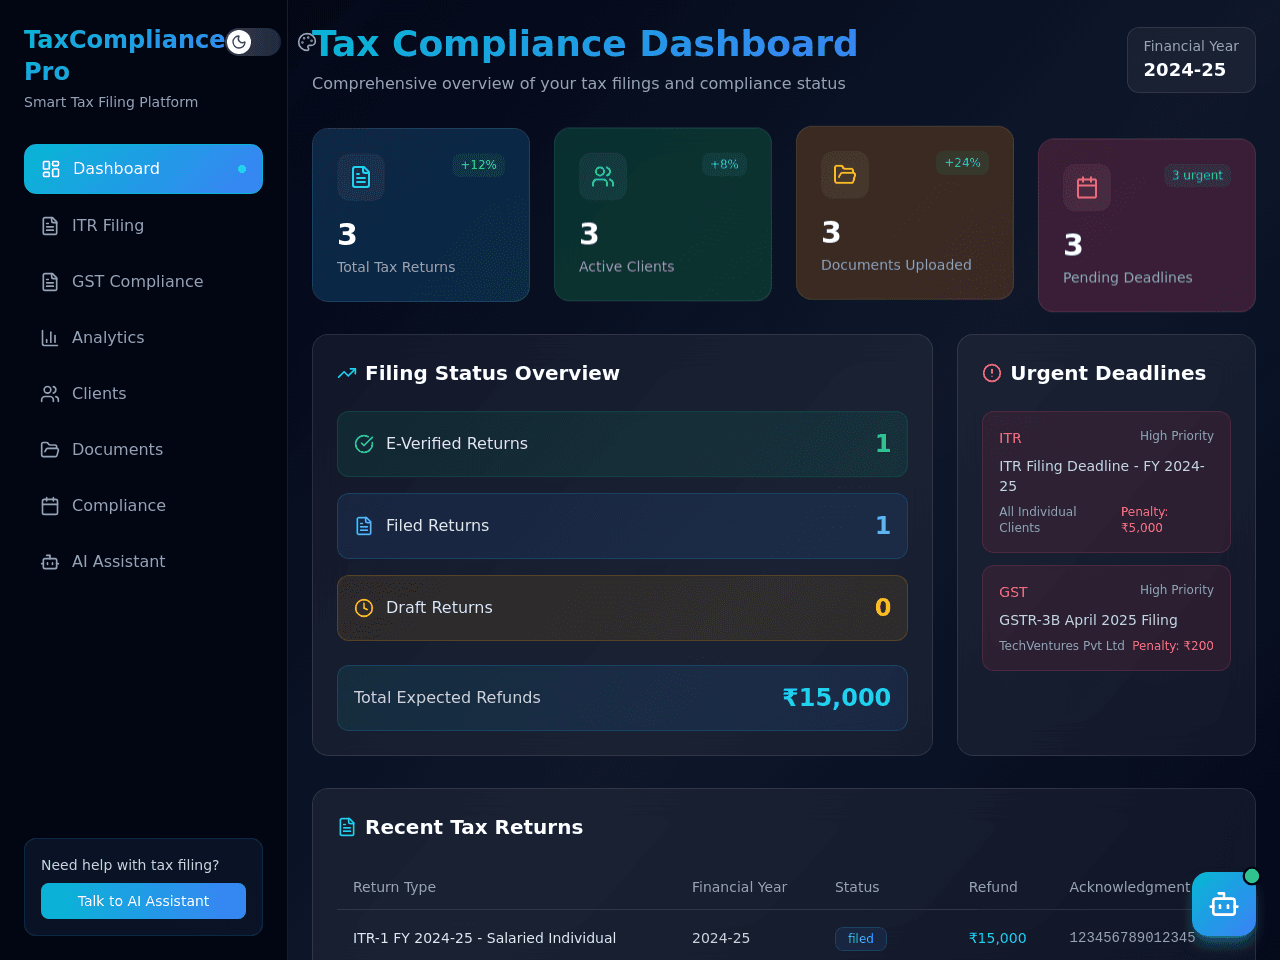Click the Pending Deadlines calendar icon
The image size is (1280, 960).
1087,187
